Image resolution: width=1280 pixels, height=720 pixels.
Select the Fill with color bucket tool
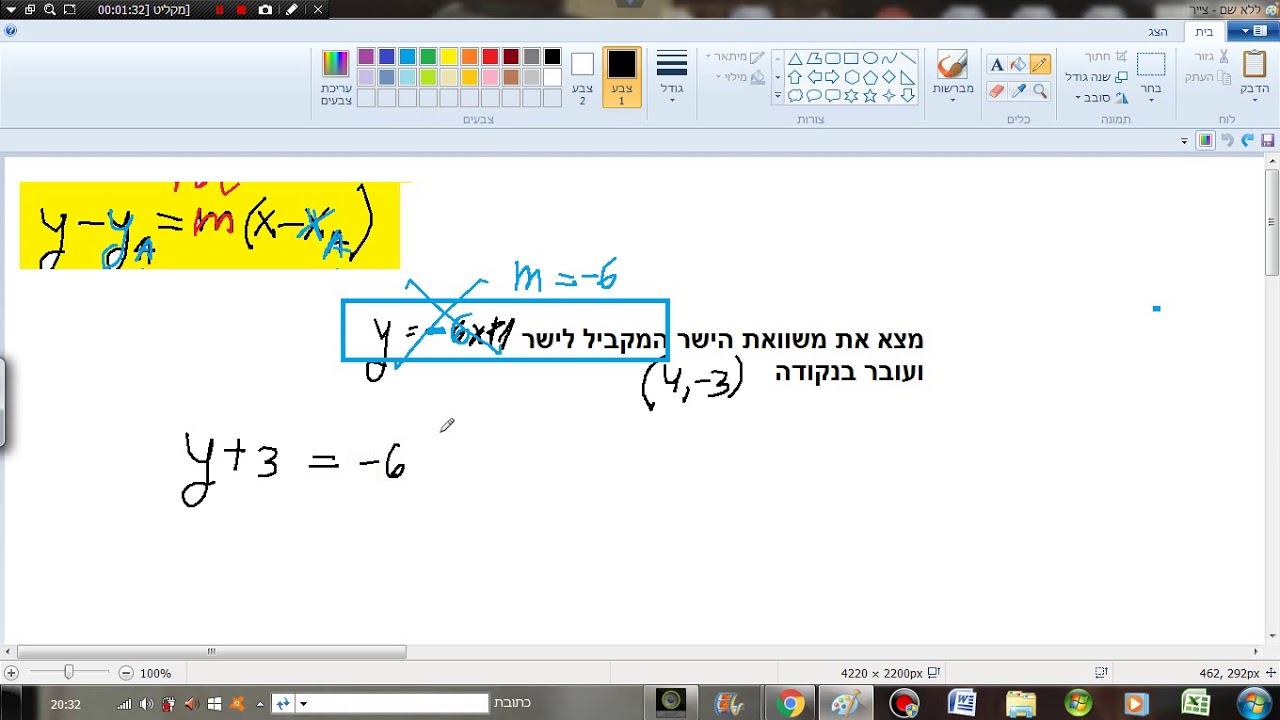[1018, 64]
